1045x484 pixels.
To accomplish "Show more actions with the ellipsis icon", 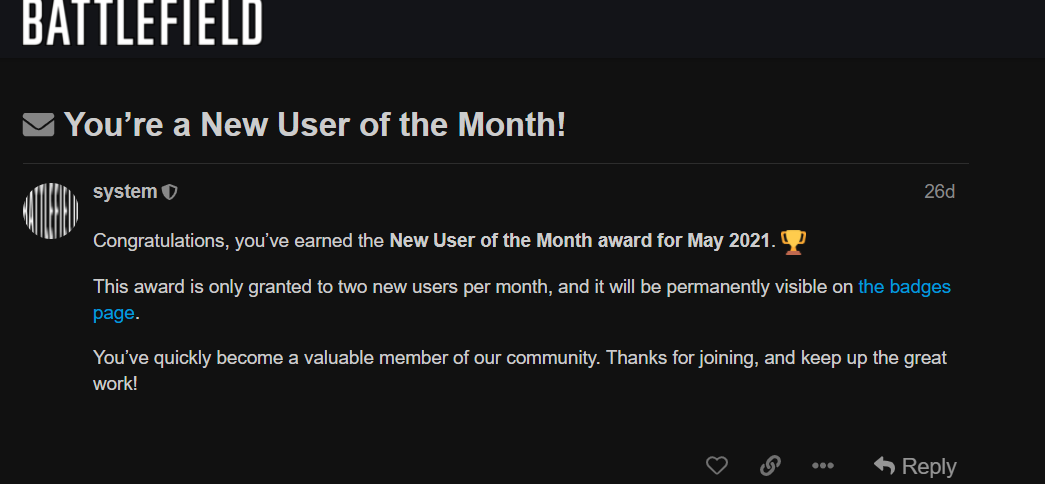I will 823,465.
